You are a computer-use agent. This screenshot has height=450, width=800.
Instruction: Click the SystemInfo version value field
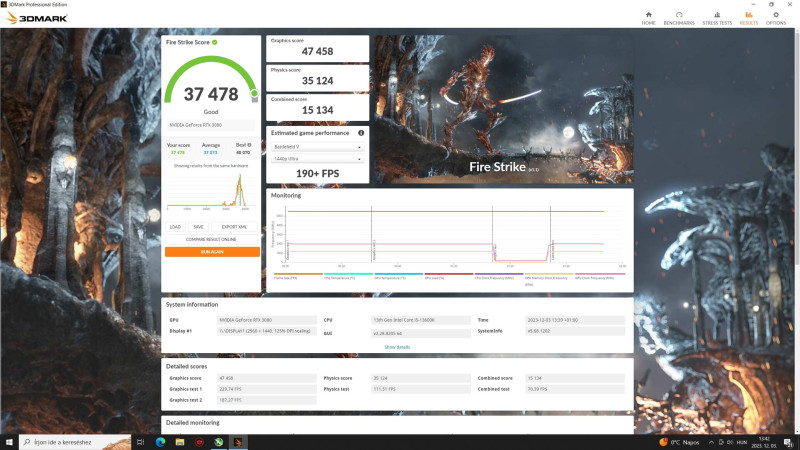[x=575, y=331]
